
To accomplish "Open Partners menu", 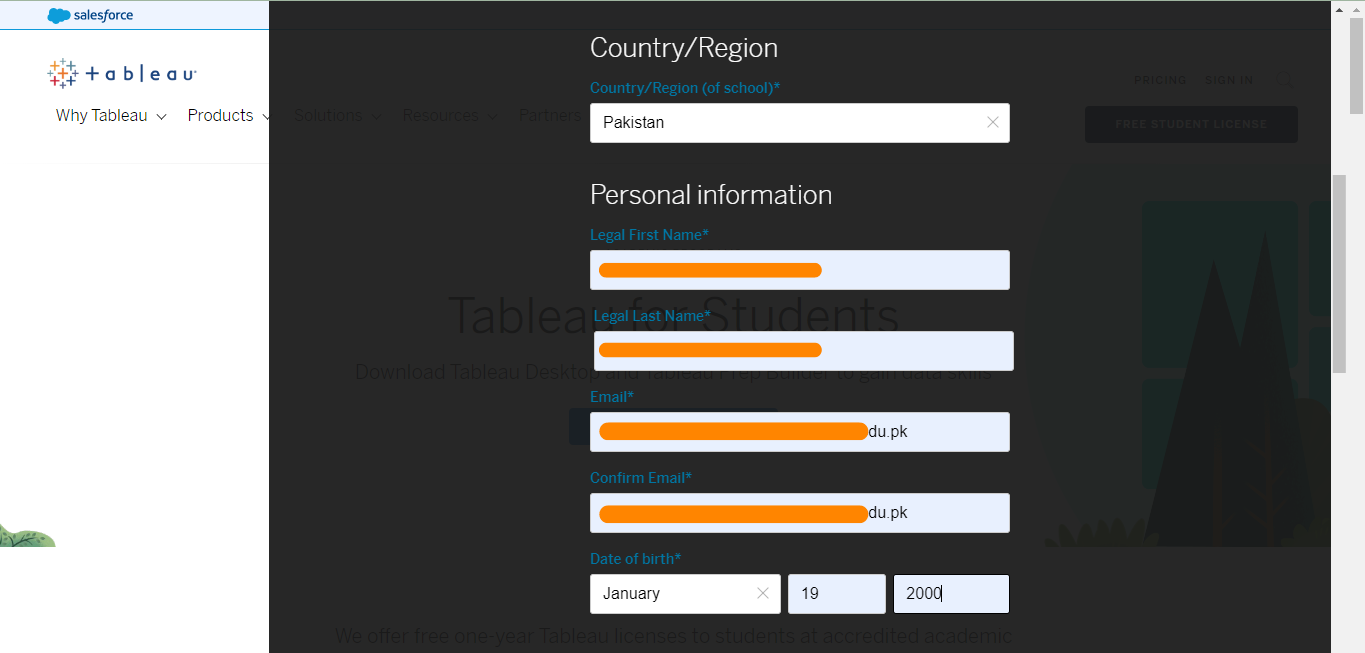I will 550,116.
